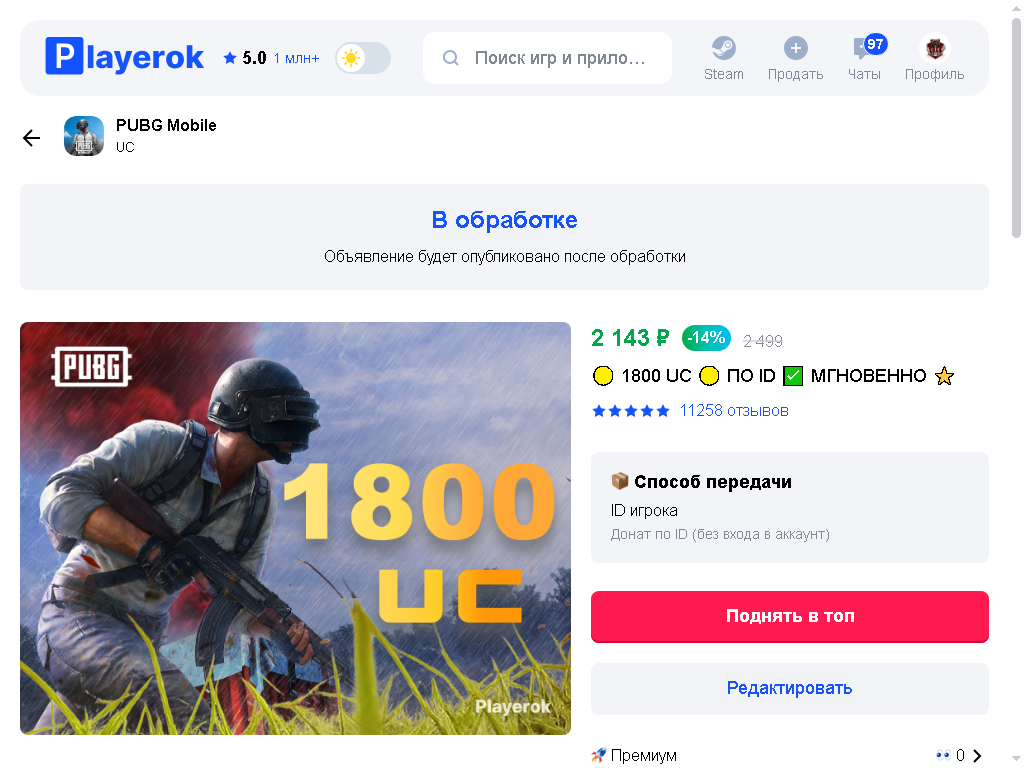Viewport: 1024px width, 768px height.
Task: Go back with the left arrow
Action: (31, 138)
